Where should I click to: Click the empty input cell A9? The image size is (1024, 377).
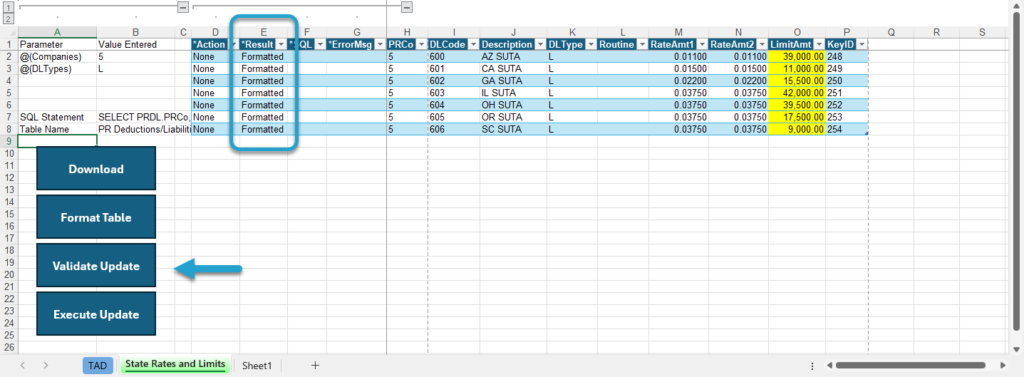57,141
